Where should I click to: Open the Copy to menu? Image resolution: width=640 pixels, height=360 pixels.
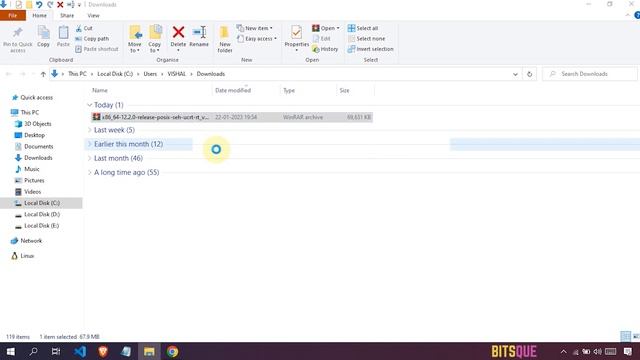tap(155, 39)
